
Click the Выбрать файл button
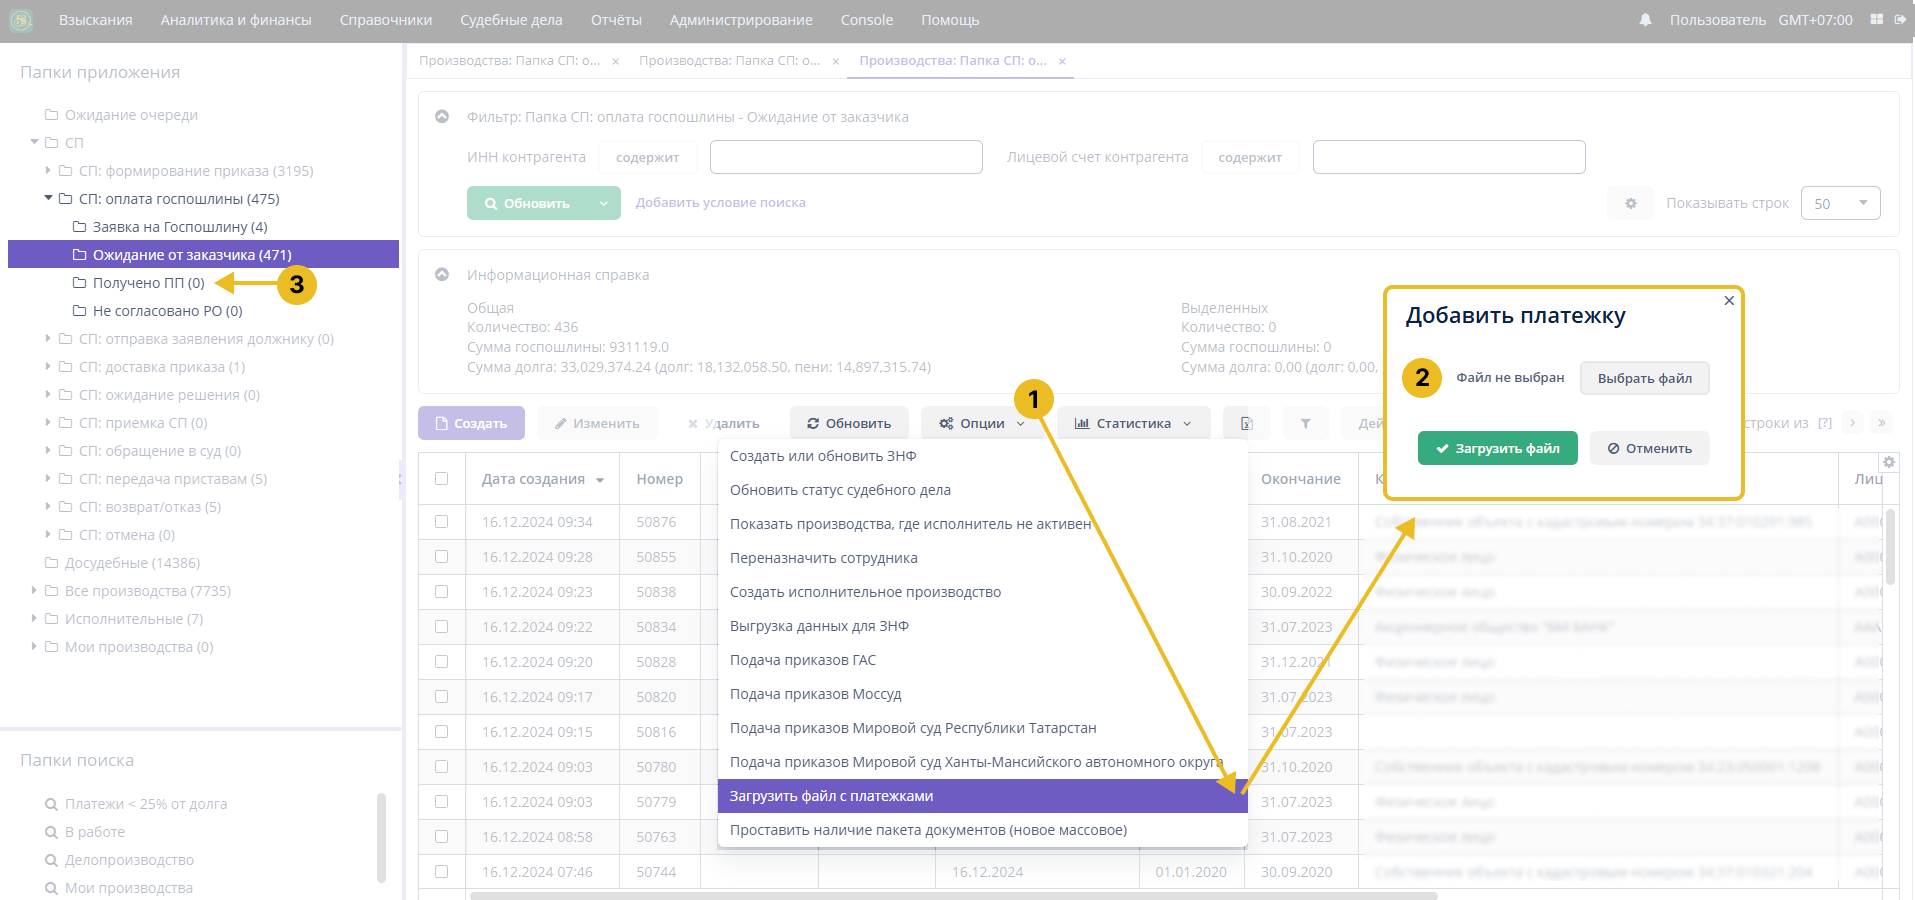1644,379
